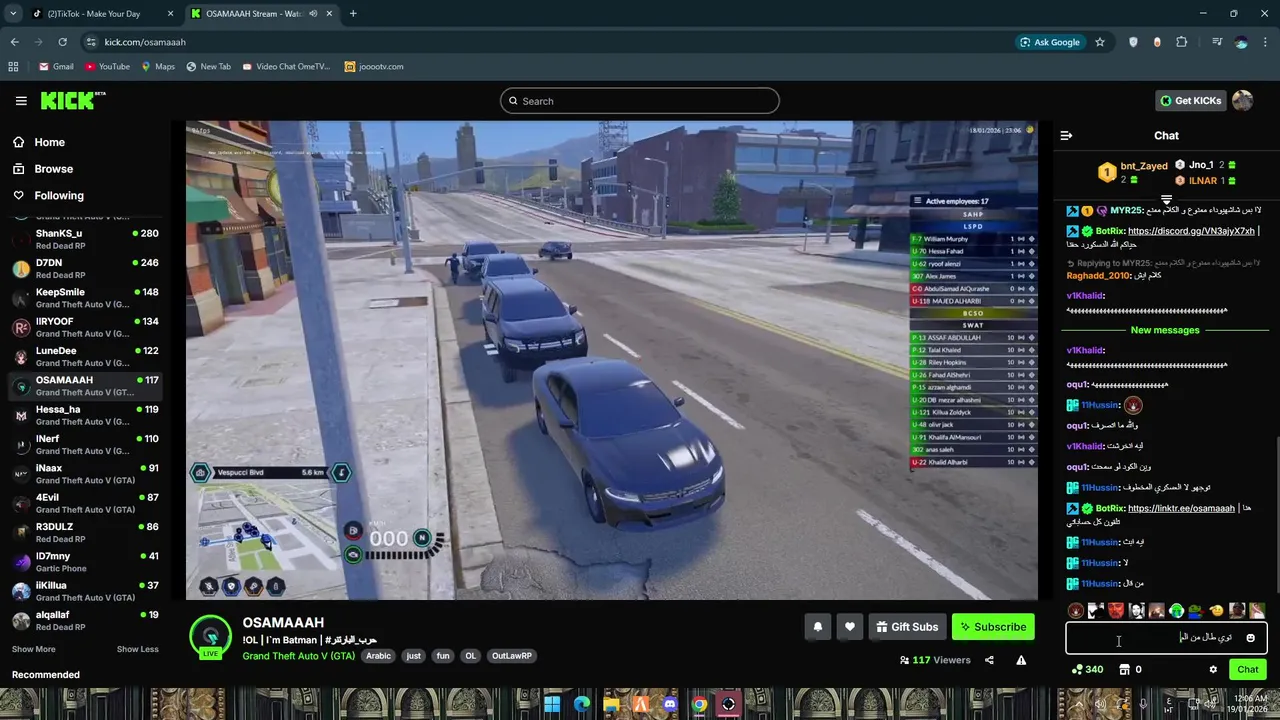Expand the chat leaderboard chevron
The height and width of the screenshot is (720, 1280).
click(x=1166, y=200)
